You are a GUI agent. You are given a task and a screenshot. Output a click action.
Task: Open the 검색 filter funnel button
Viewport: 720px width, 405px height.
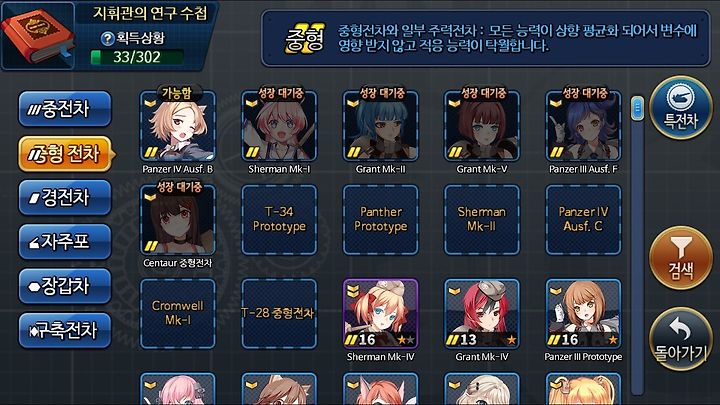[x=681, y=258]
